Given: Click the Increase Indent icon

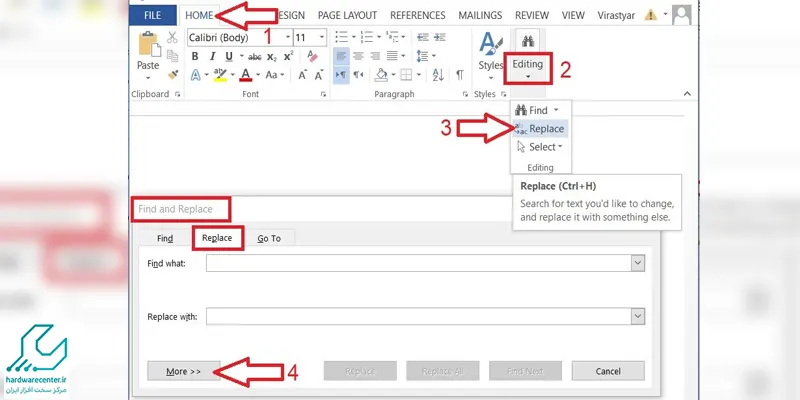Looking at the screenshot, I should pyautogui.click(x=440, y=37).
